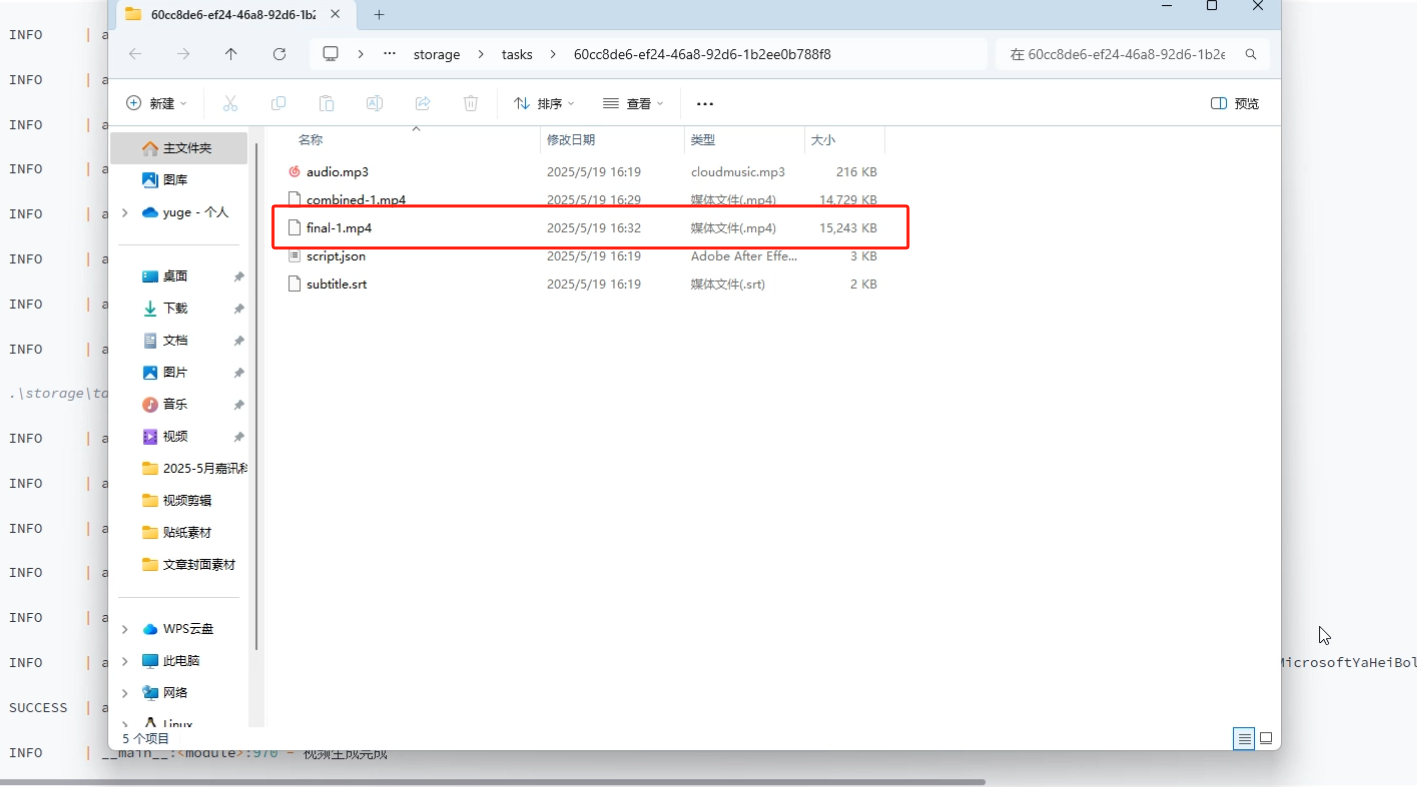
Task: Expand the This PC node
Action: [125, 661]
